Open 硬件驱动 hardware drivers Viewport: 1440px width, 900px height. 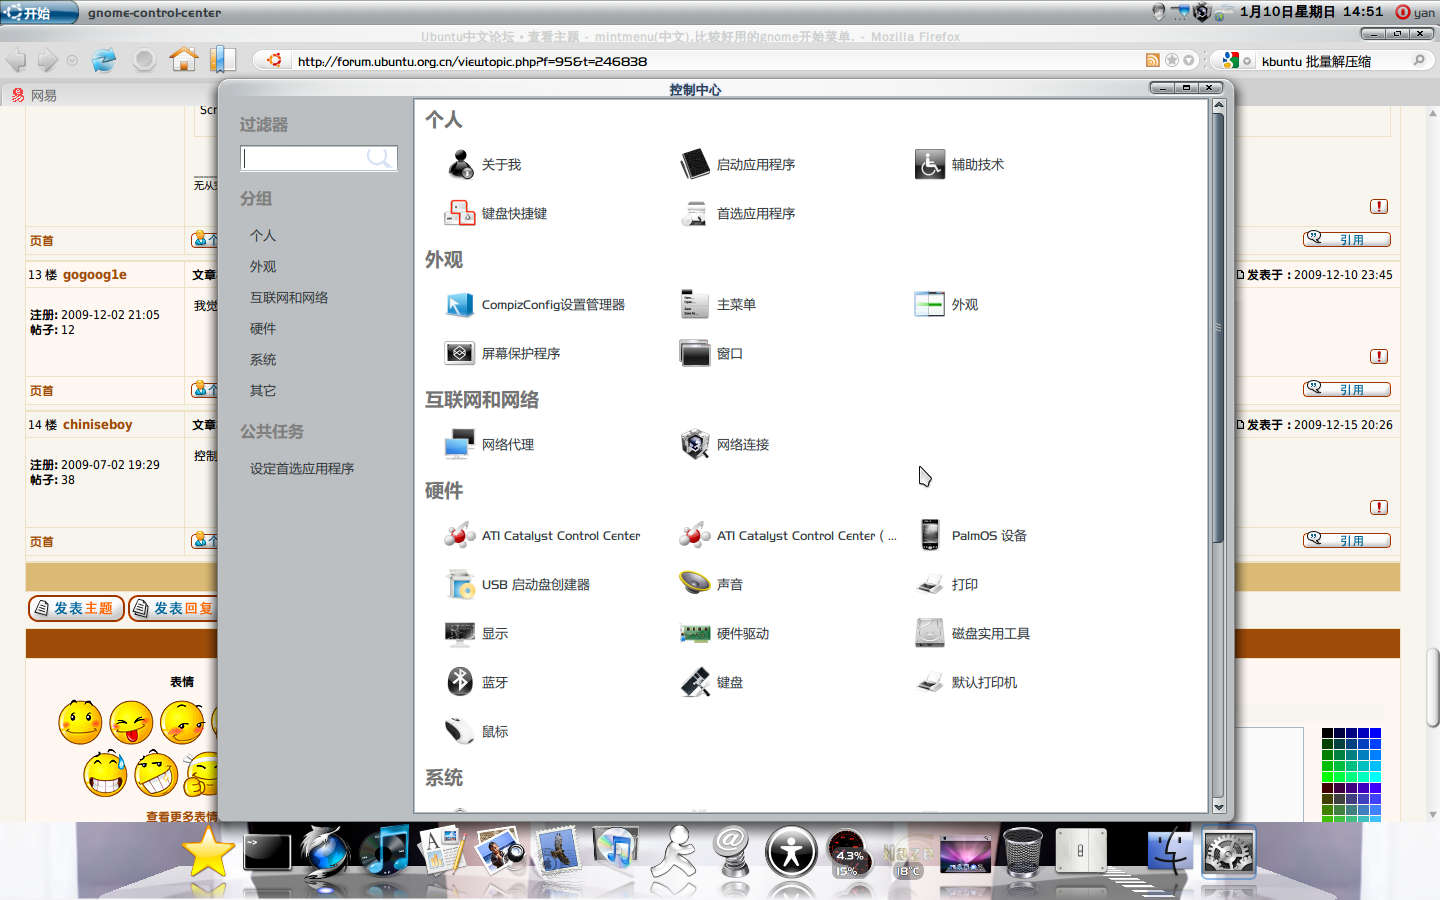coord(724,633)
